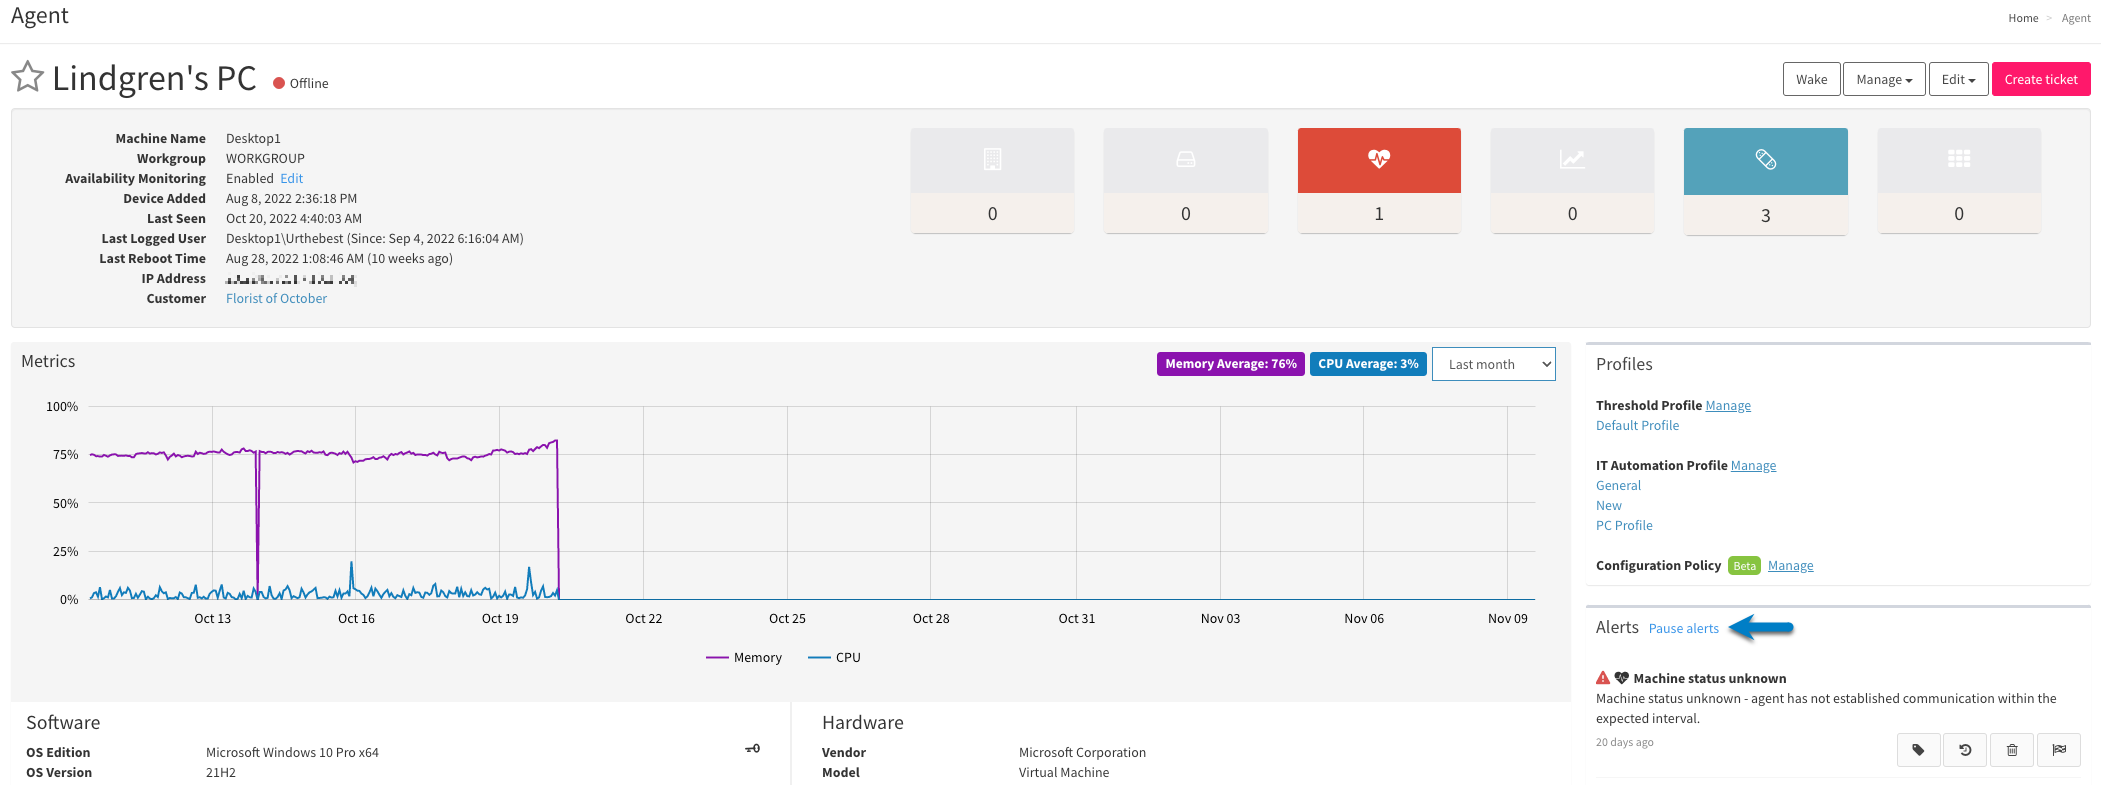
Task: Mark Lindgren's PC as favorite with the star
Action: coord(28,77)
